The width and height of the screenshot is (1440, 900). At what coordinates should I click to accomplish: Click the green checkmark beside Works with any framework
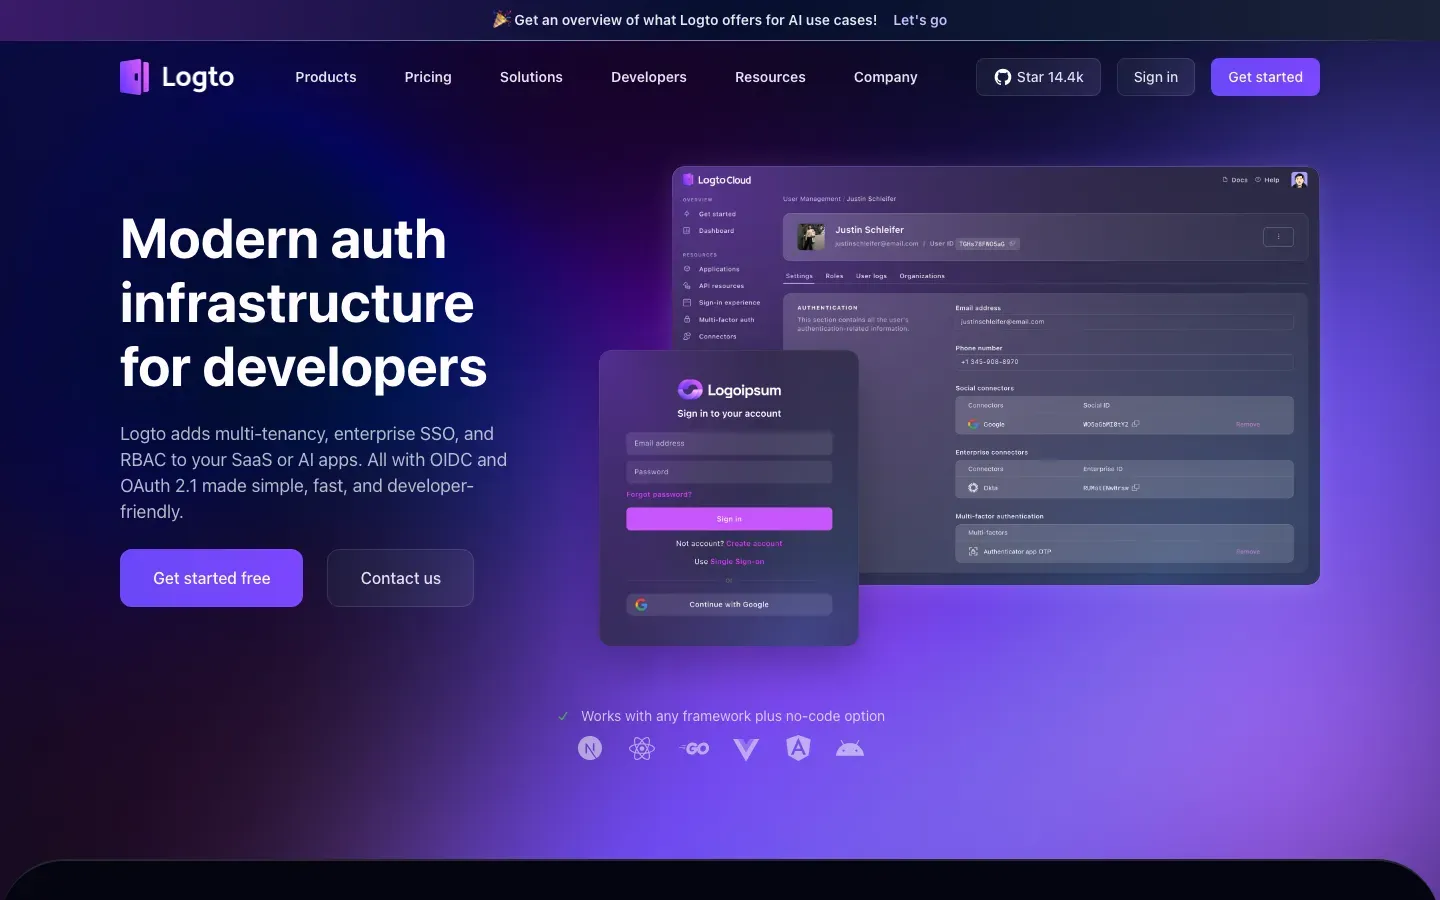[x=563, y=716]
